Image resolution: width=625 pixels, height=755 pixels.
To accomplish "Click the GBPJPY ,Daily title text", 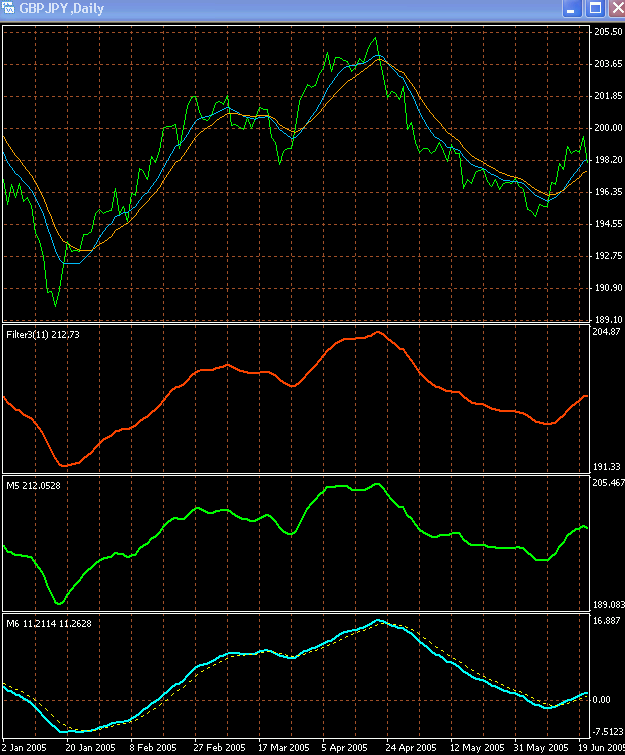I will click(x=62, y=9).
